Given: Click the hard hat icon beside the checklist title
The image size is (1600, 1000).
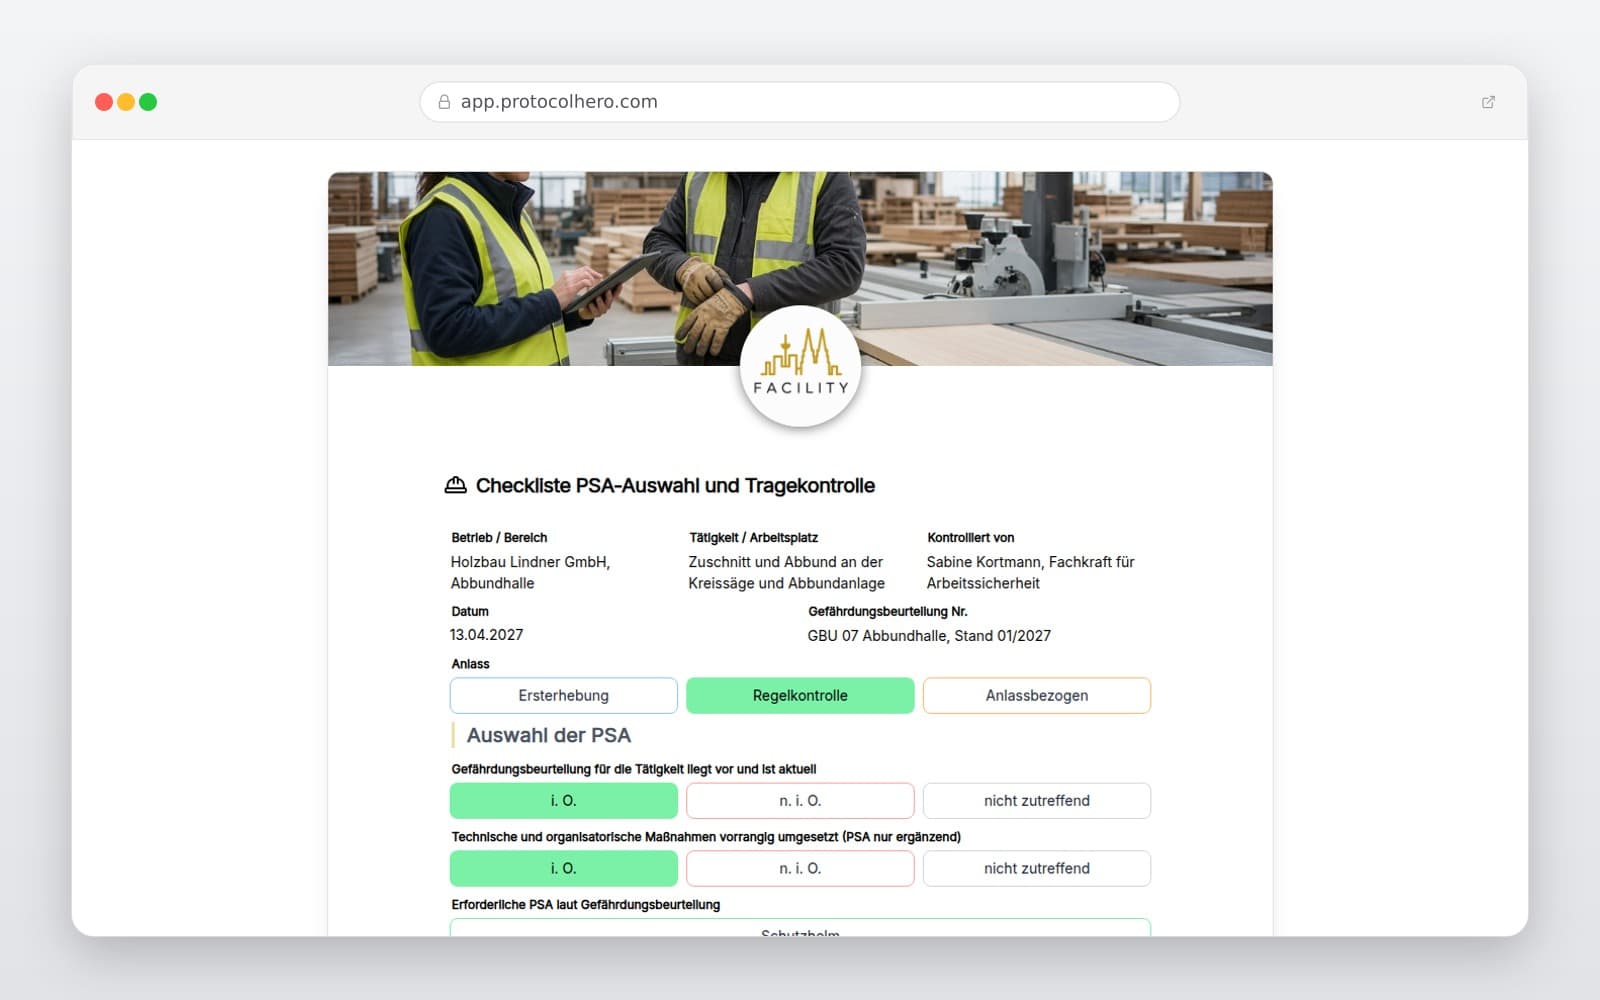Looking at the screenshot, I should coord(455,485).
